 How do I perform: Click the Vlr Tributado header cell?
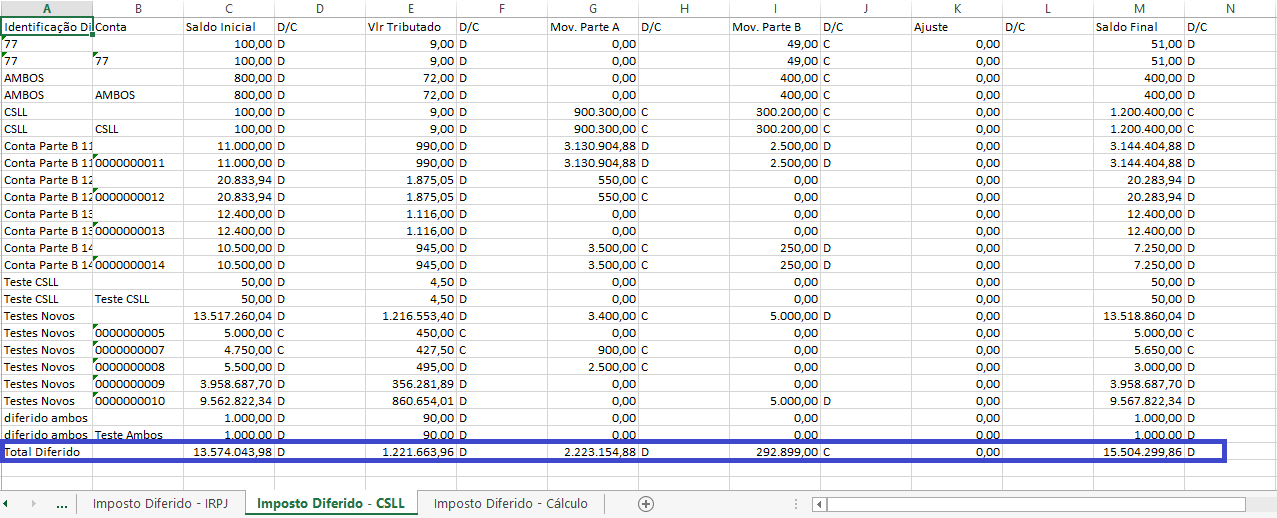click(x=410, y=27)
